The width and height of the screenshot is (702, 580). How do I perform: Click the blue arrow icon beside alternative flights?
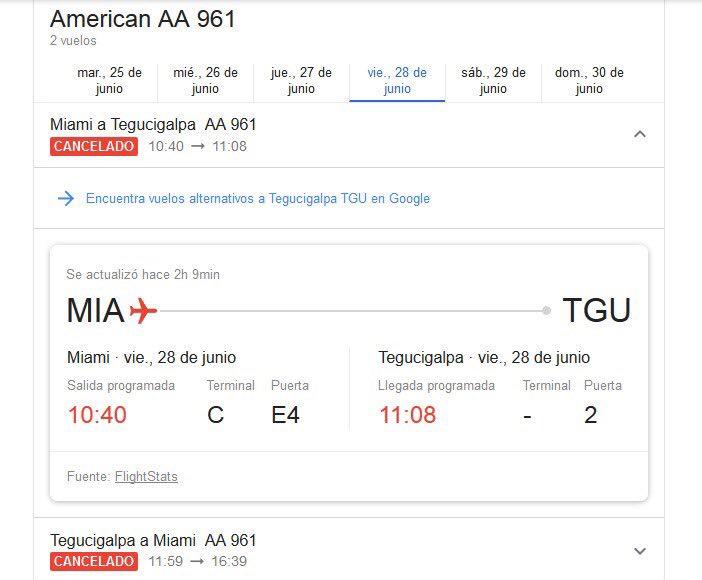(66, 198)
